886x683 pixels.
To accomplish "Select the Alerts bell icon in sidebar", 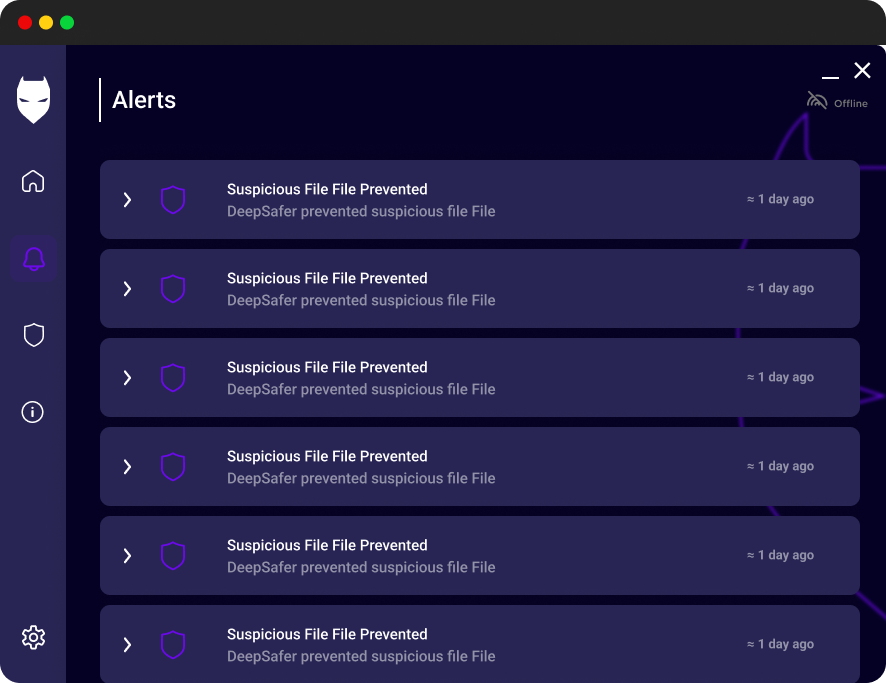I will pos(33,259).
